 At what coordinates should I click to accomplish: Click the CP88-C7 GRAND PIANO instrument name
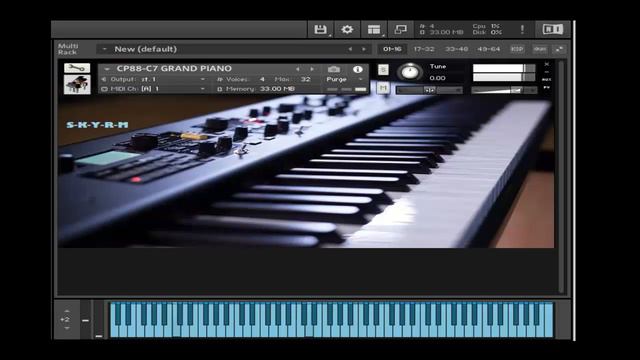point(174,69)
